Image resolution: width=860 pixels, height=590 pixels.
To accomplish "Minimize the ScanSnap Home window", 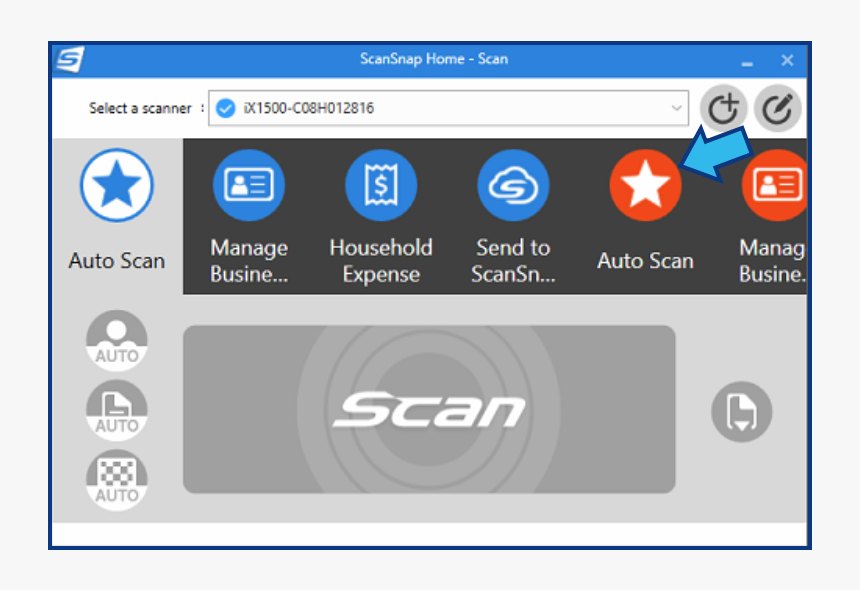I will (x=746, y=64).
